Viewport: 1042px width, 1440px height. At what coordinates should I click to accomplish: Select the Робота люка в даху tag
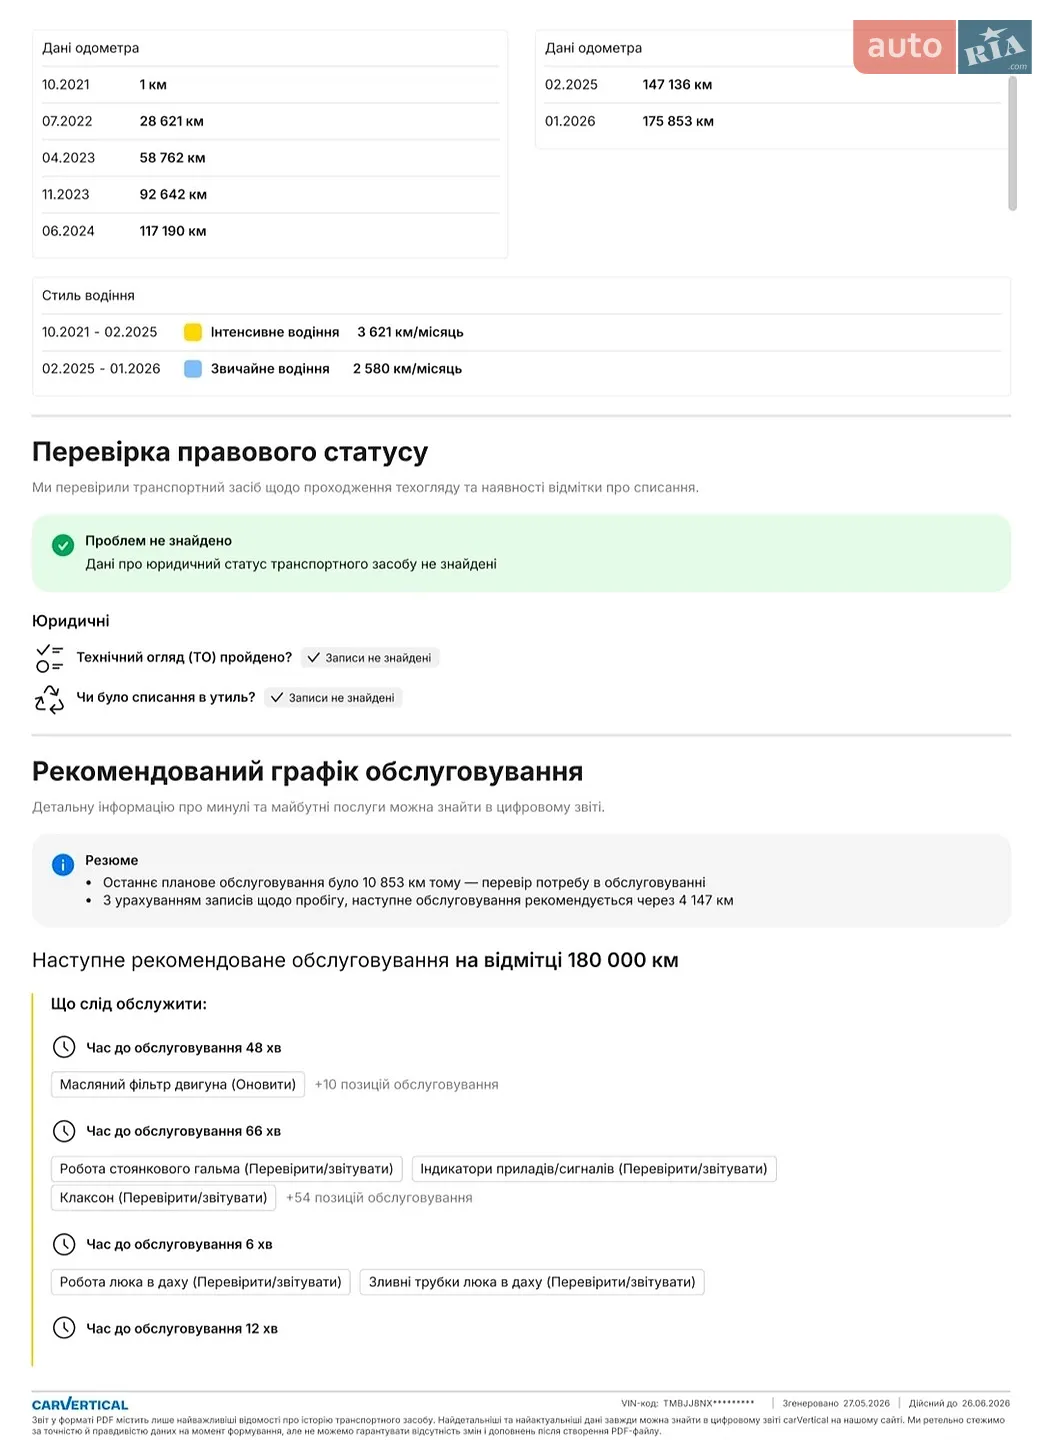(201, 1282)
